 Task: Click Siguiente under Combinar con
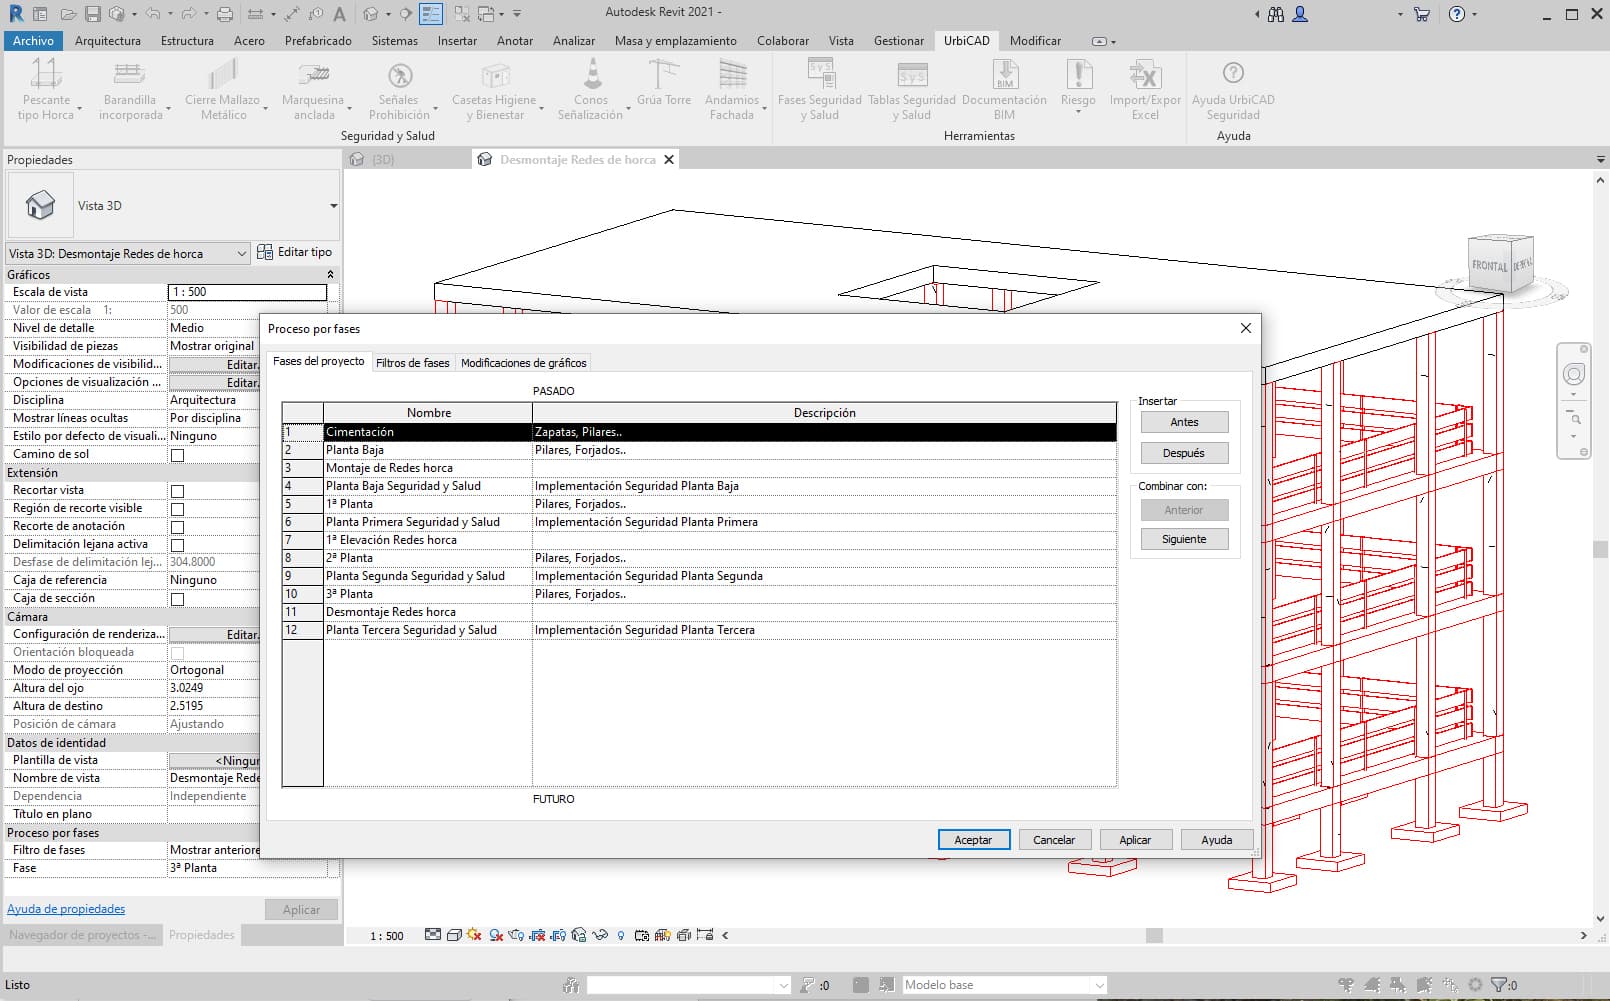coord(1184,539)
